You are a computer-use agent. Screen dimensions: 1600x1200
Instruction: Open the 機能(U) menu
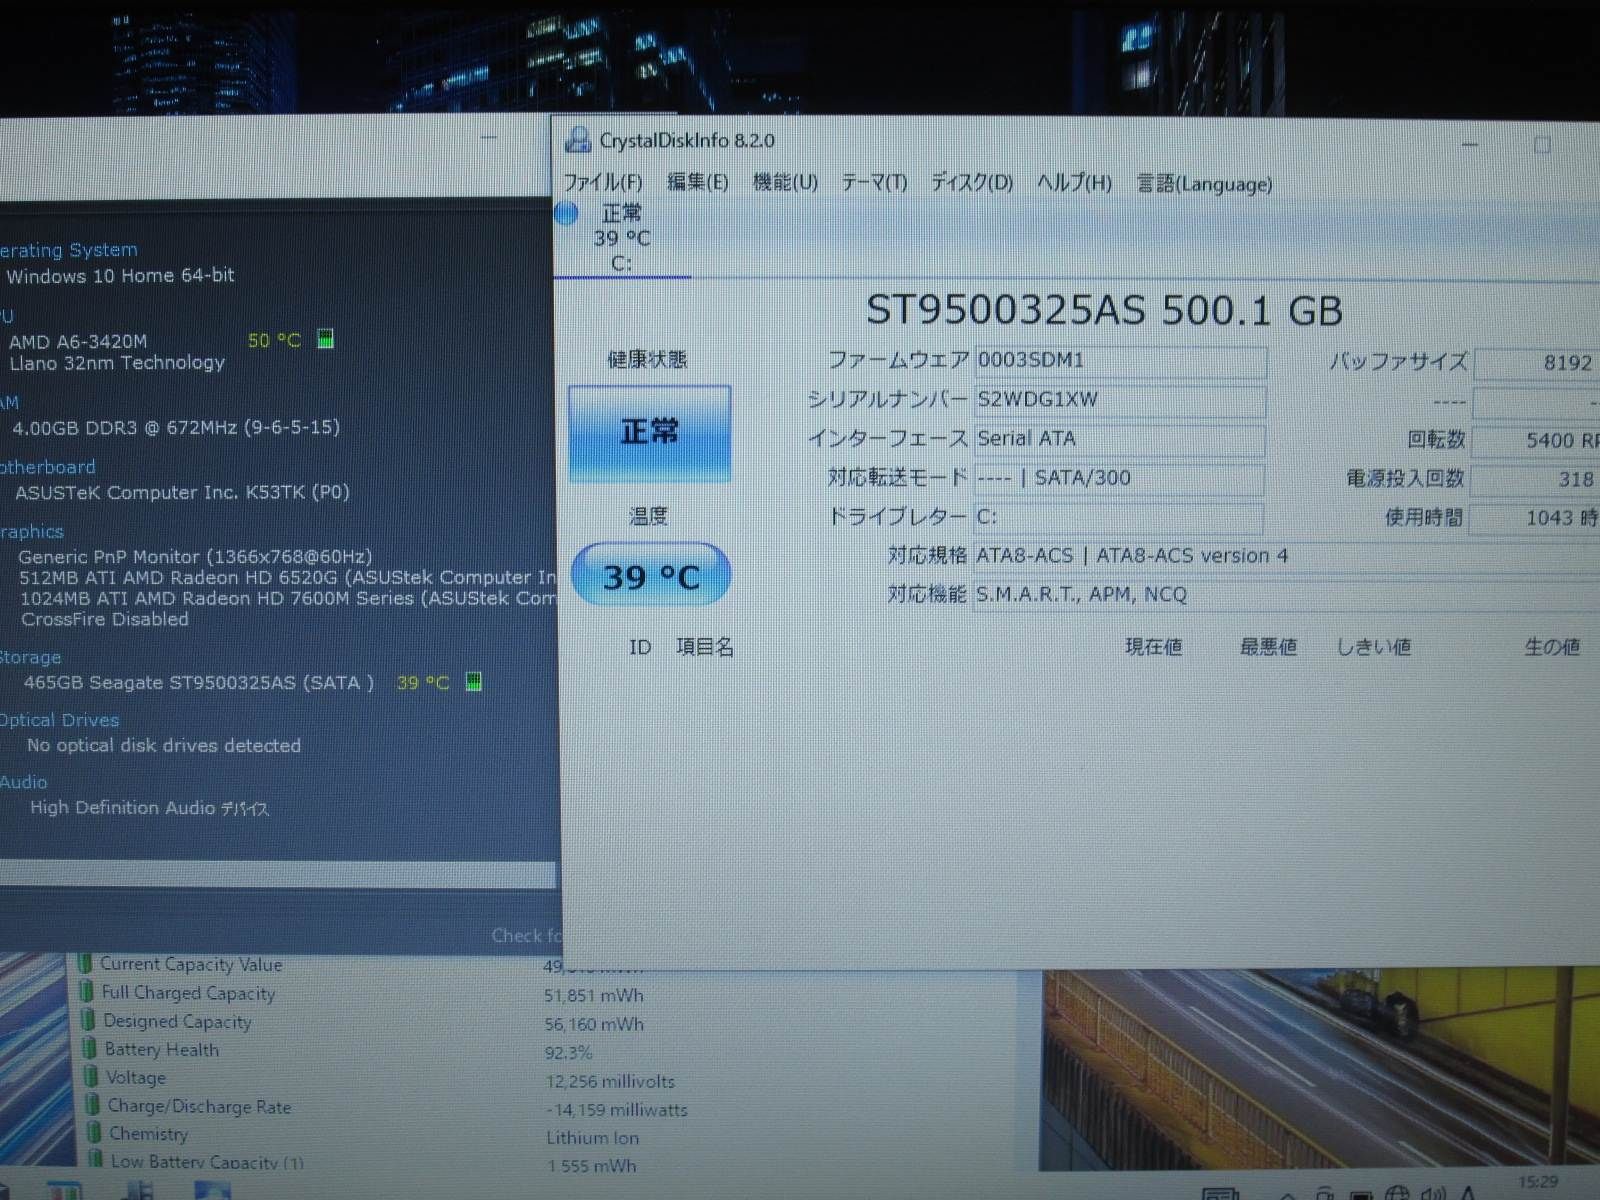785,182
